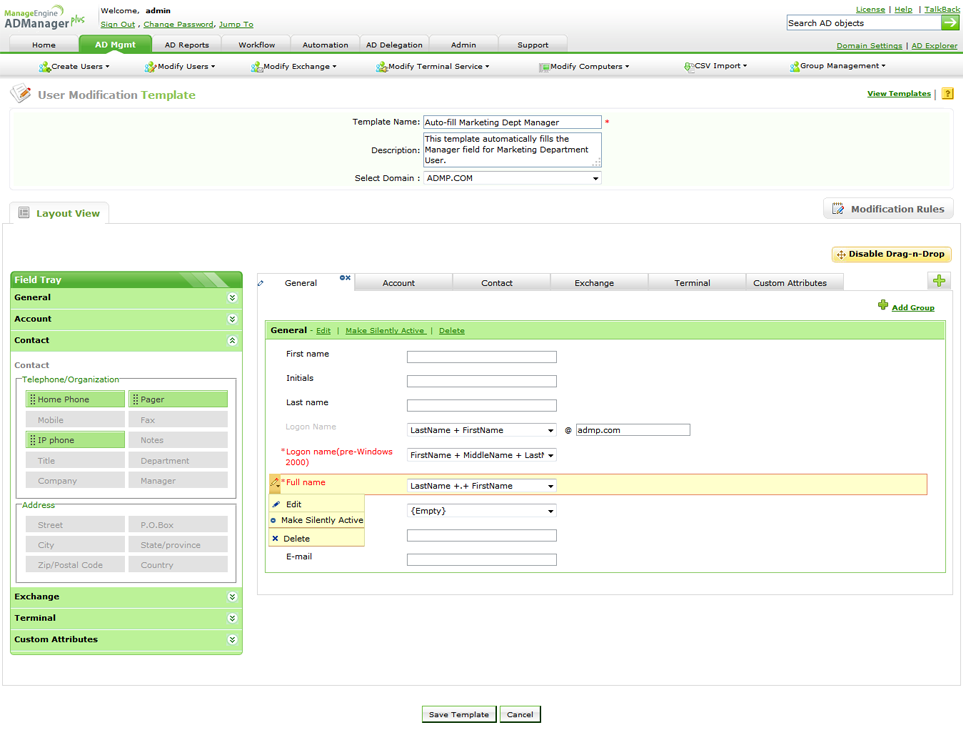The width and height of the screenshot is (963, 729).
Task: Close the General tab using x icon
Action: click(345, 278)
